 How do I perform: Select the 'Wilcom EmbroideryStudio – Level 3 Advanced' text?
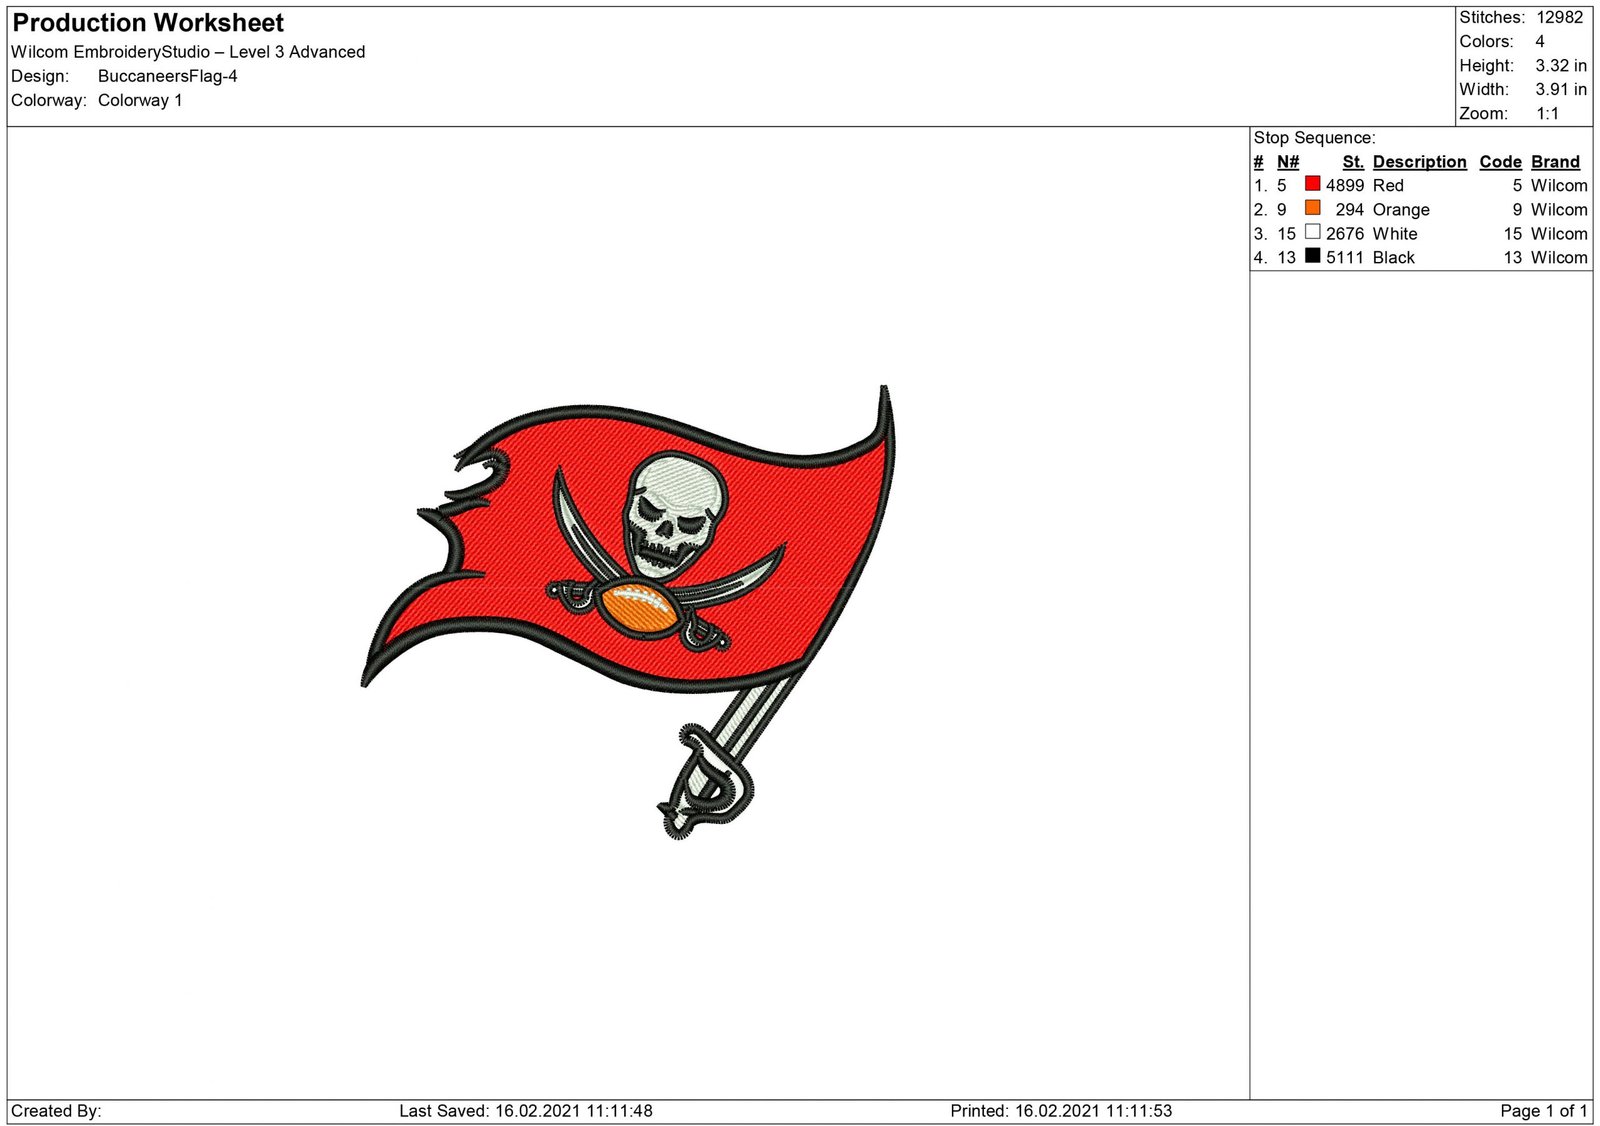point(188,52)
